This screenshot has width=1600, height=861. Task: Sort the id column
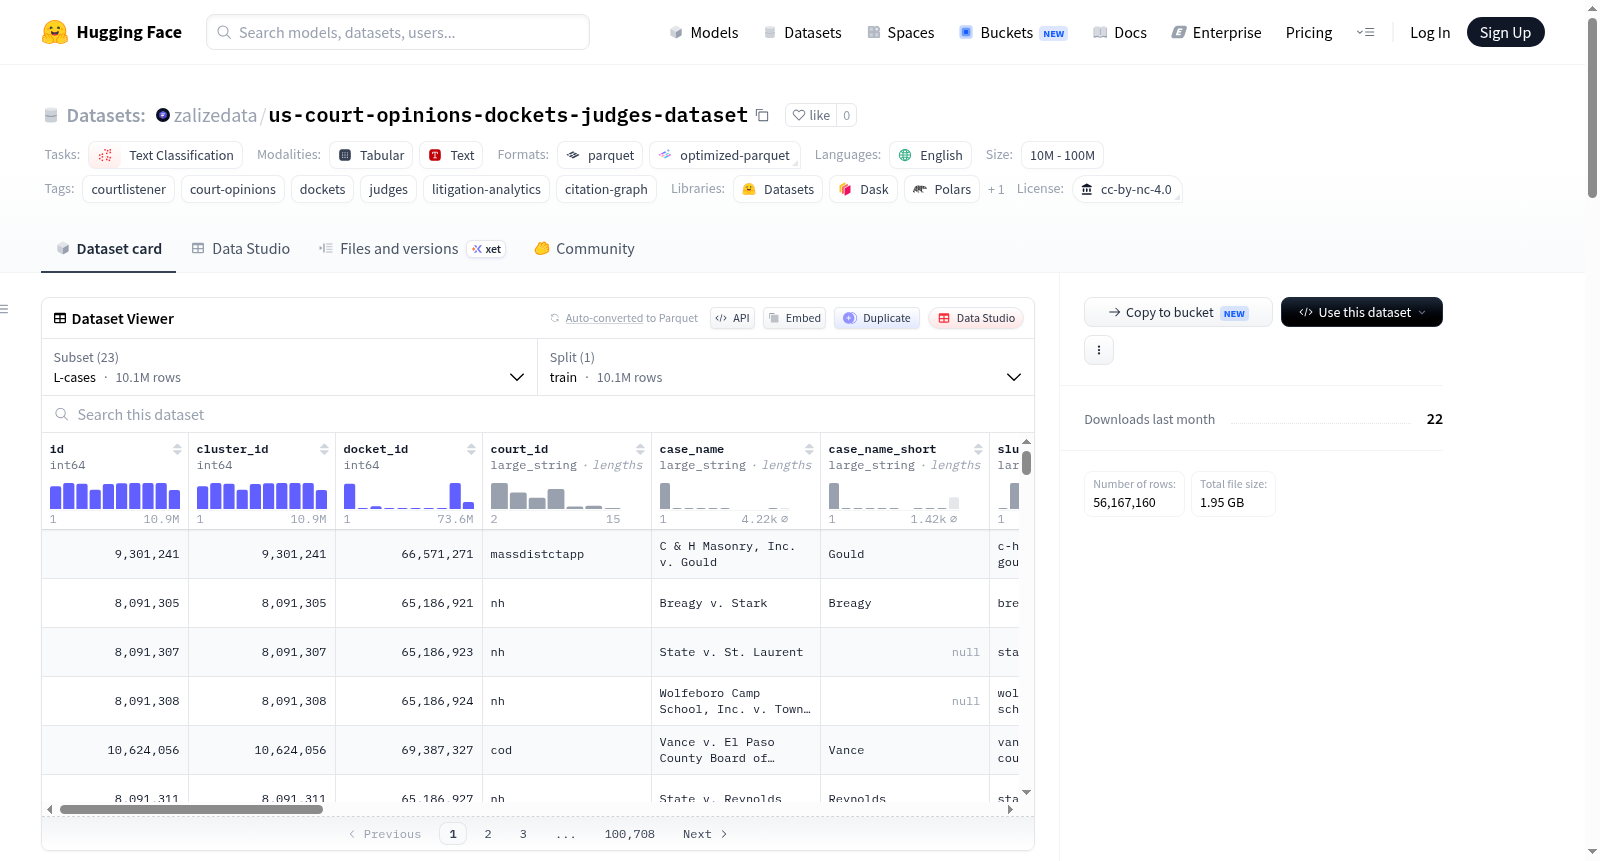click(x=177, y=449)
